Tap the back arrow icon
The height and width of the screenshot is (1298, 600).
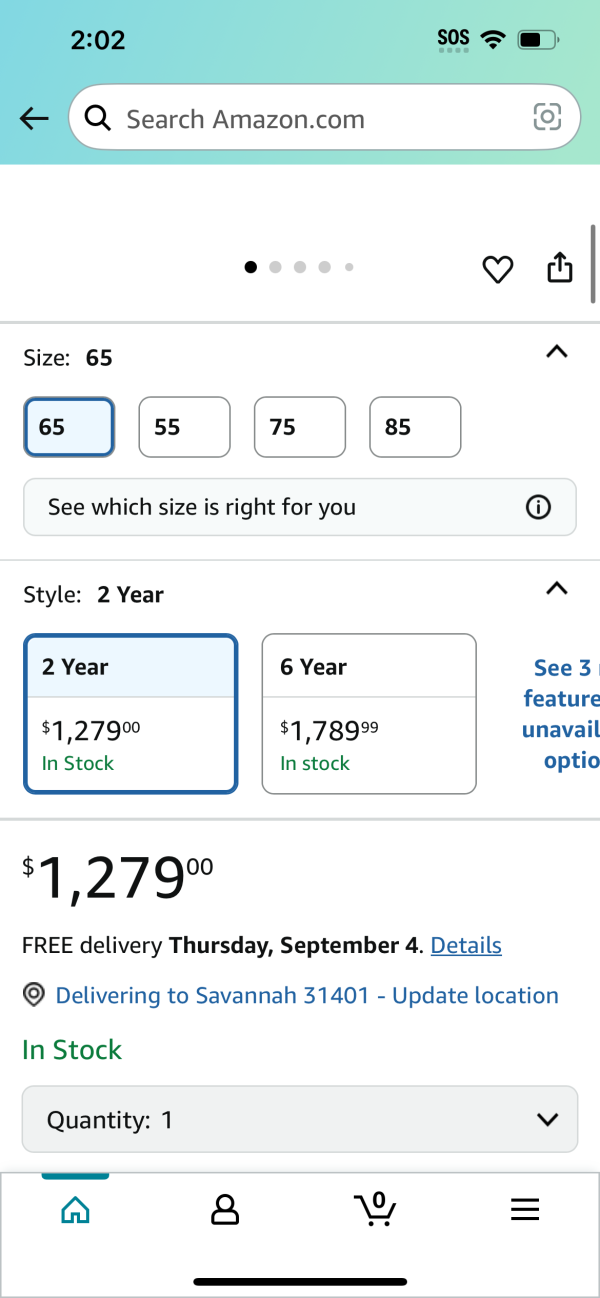(x=34, y=119)
